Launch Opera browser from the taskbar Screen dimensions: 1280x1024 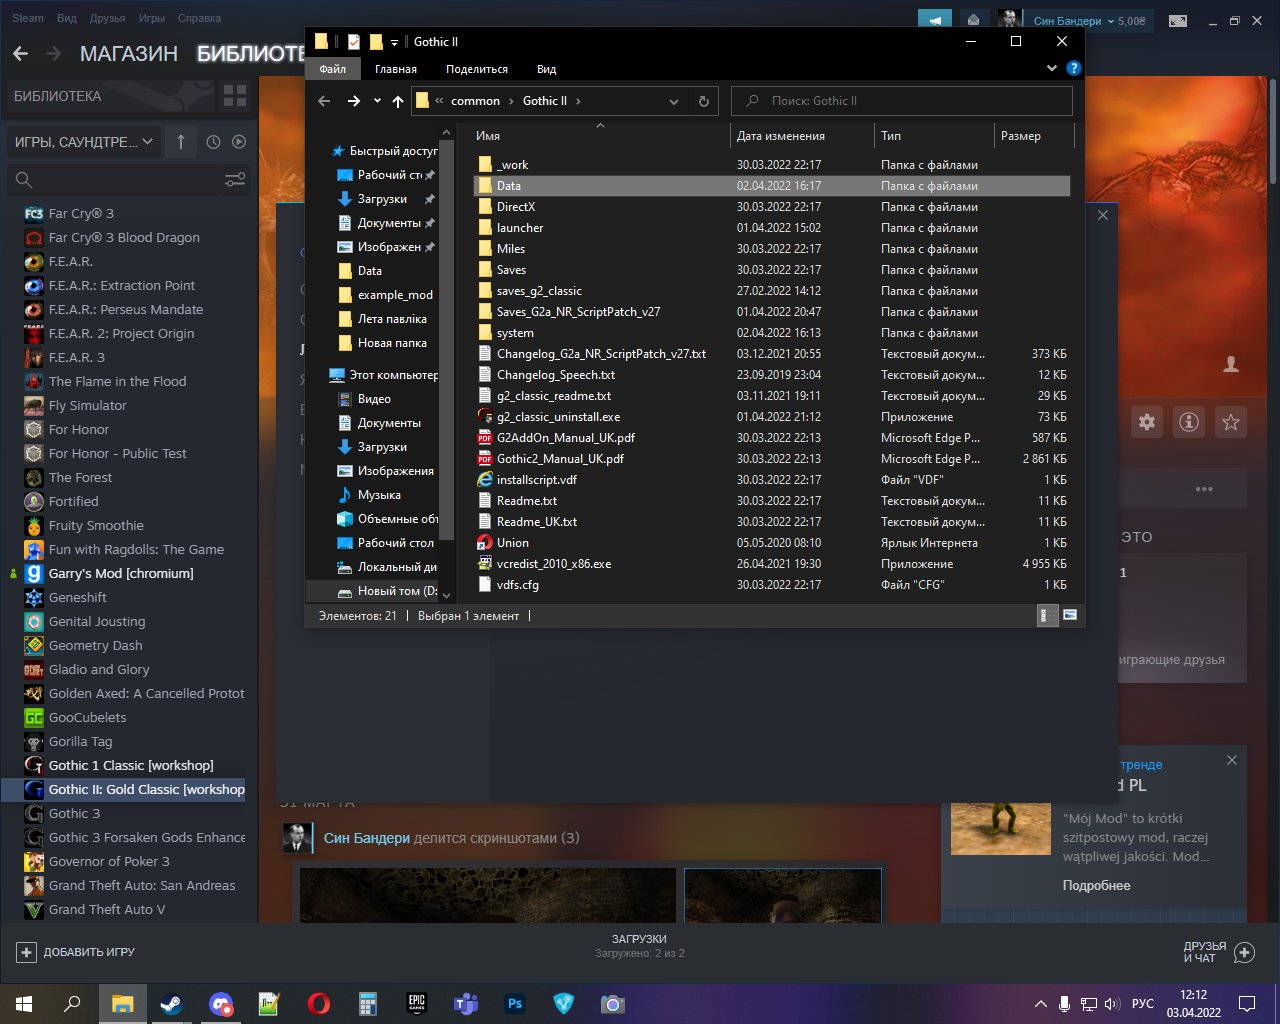[x=319, y=1004]
